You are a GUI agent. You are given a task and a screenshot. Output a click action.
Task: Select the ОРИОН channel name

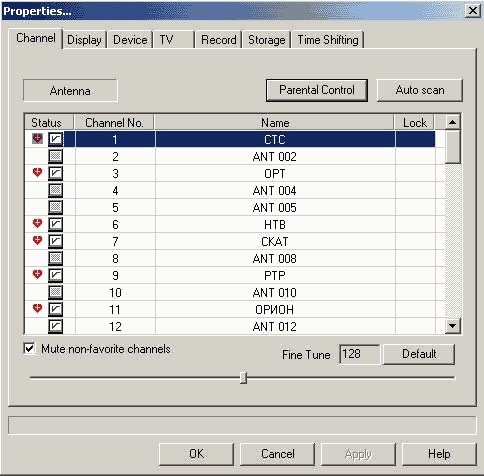pyautogui.click(x=275, y=309)
